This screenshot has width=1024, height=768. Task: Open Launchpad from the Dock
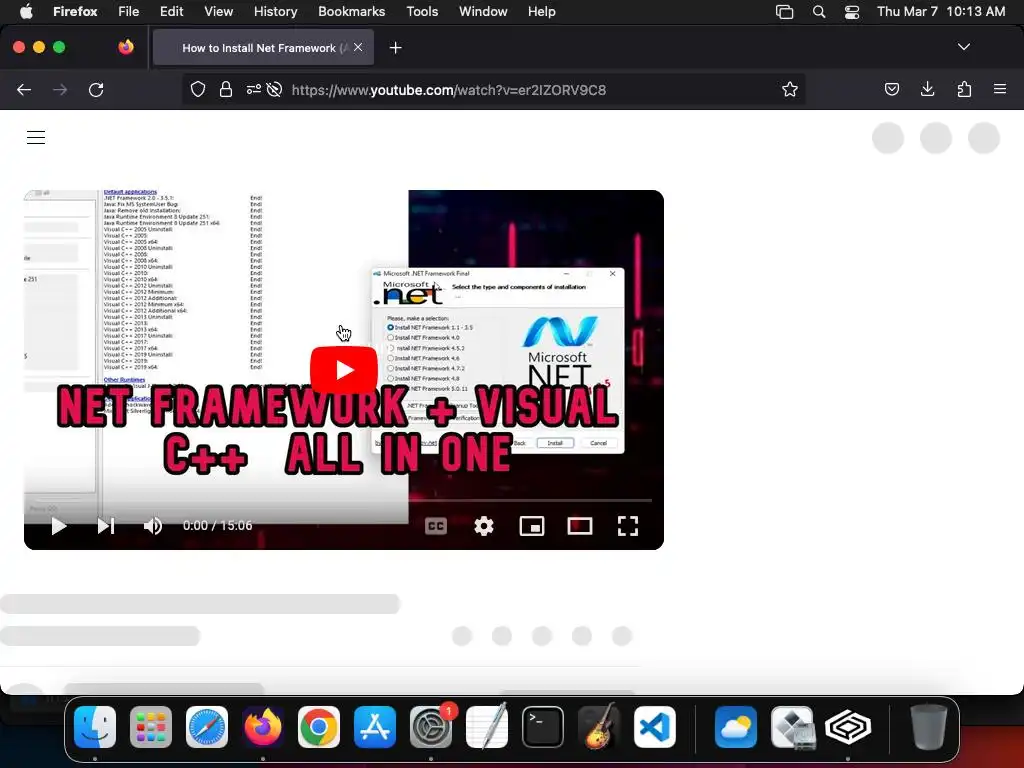pos(151,727)
